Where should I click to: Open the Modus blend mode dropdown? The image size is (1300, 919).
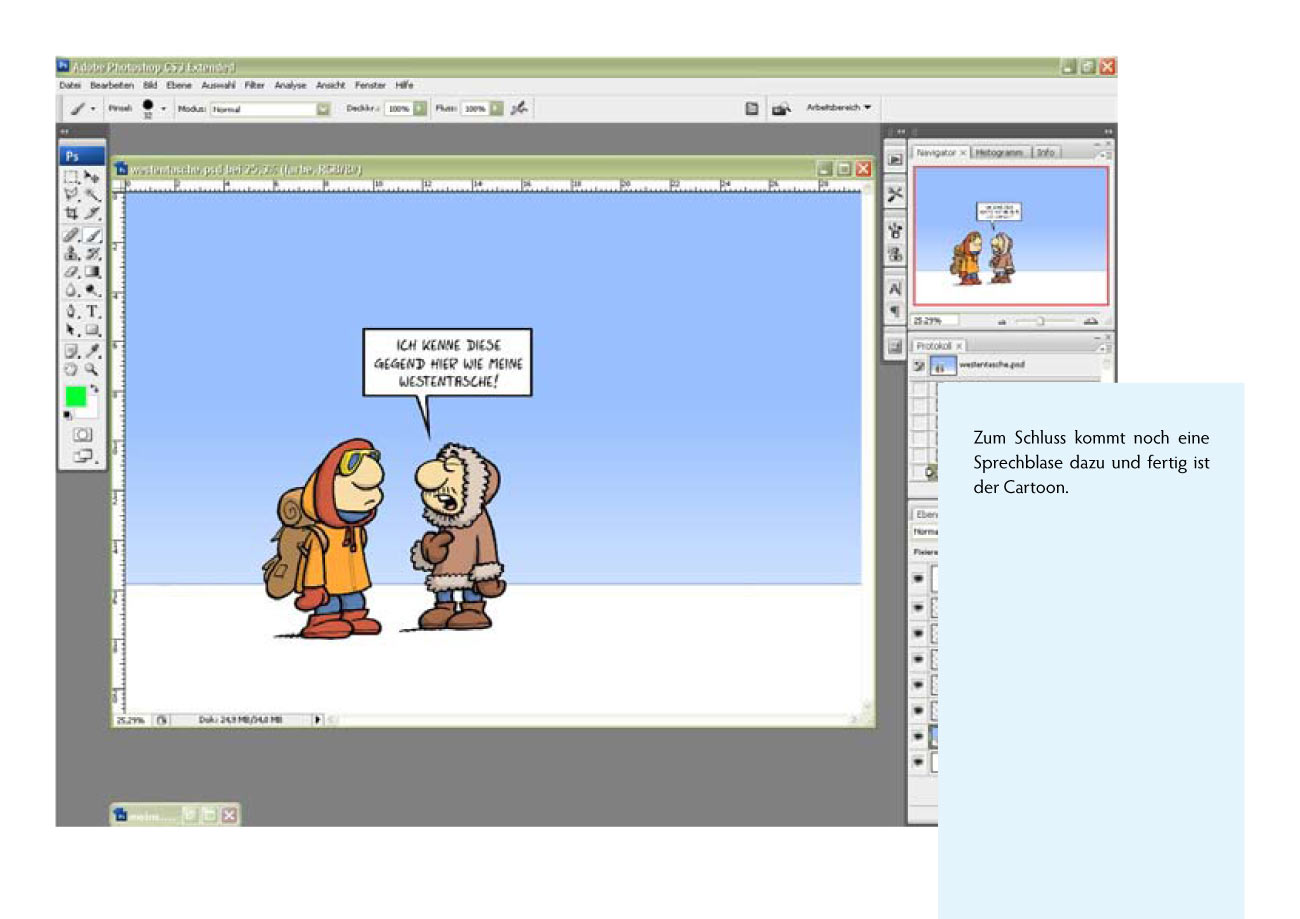[x=323, y=108]
